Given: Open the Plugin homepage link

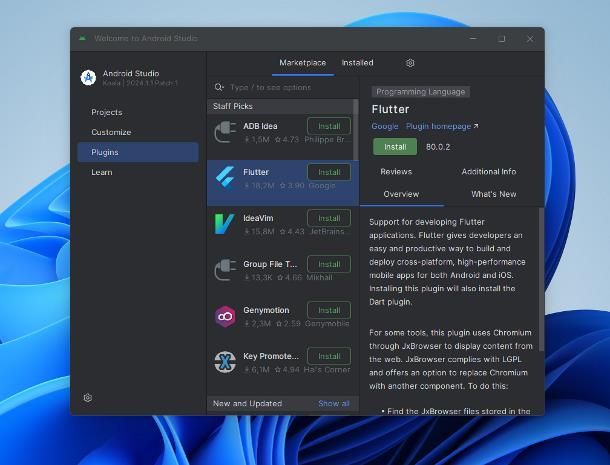Looking at the screenshot, I should tap(442, 126).
